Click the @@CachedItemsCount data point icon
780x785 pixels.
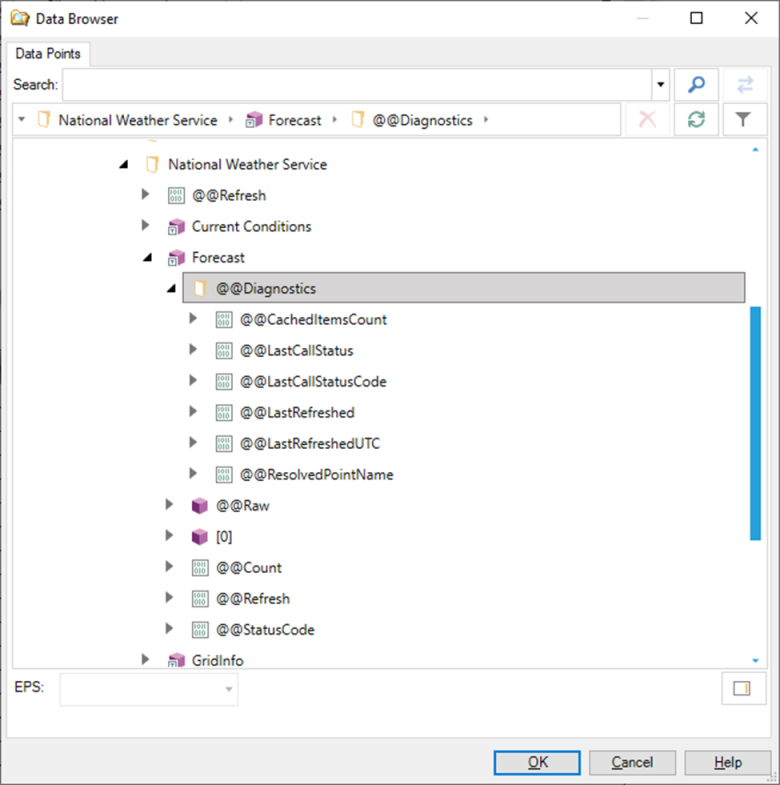[224, 320]
